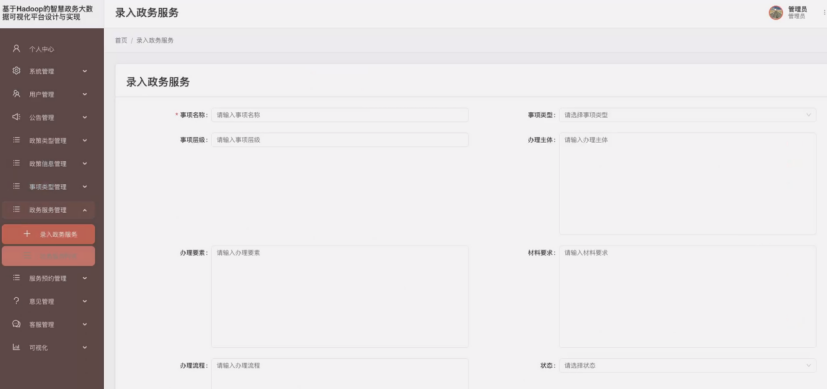Screen dimensions: 827x389
Task: Click the 事项类型管理 menu label
Action: 48,187
